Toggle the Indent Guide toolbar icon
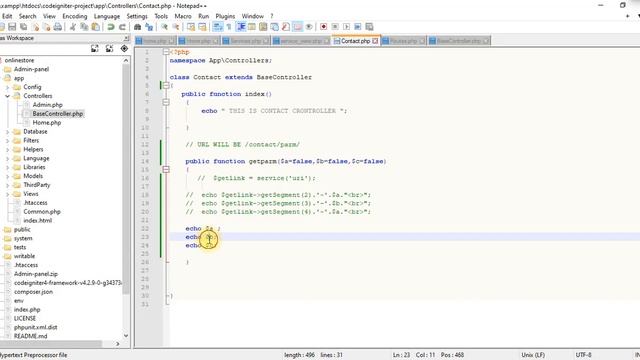This screenshot has width=640, height=360. [241, 27]
